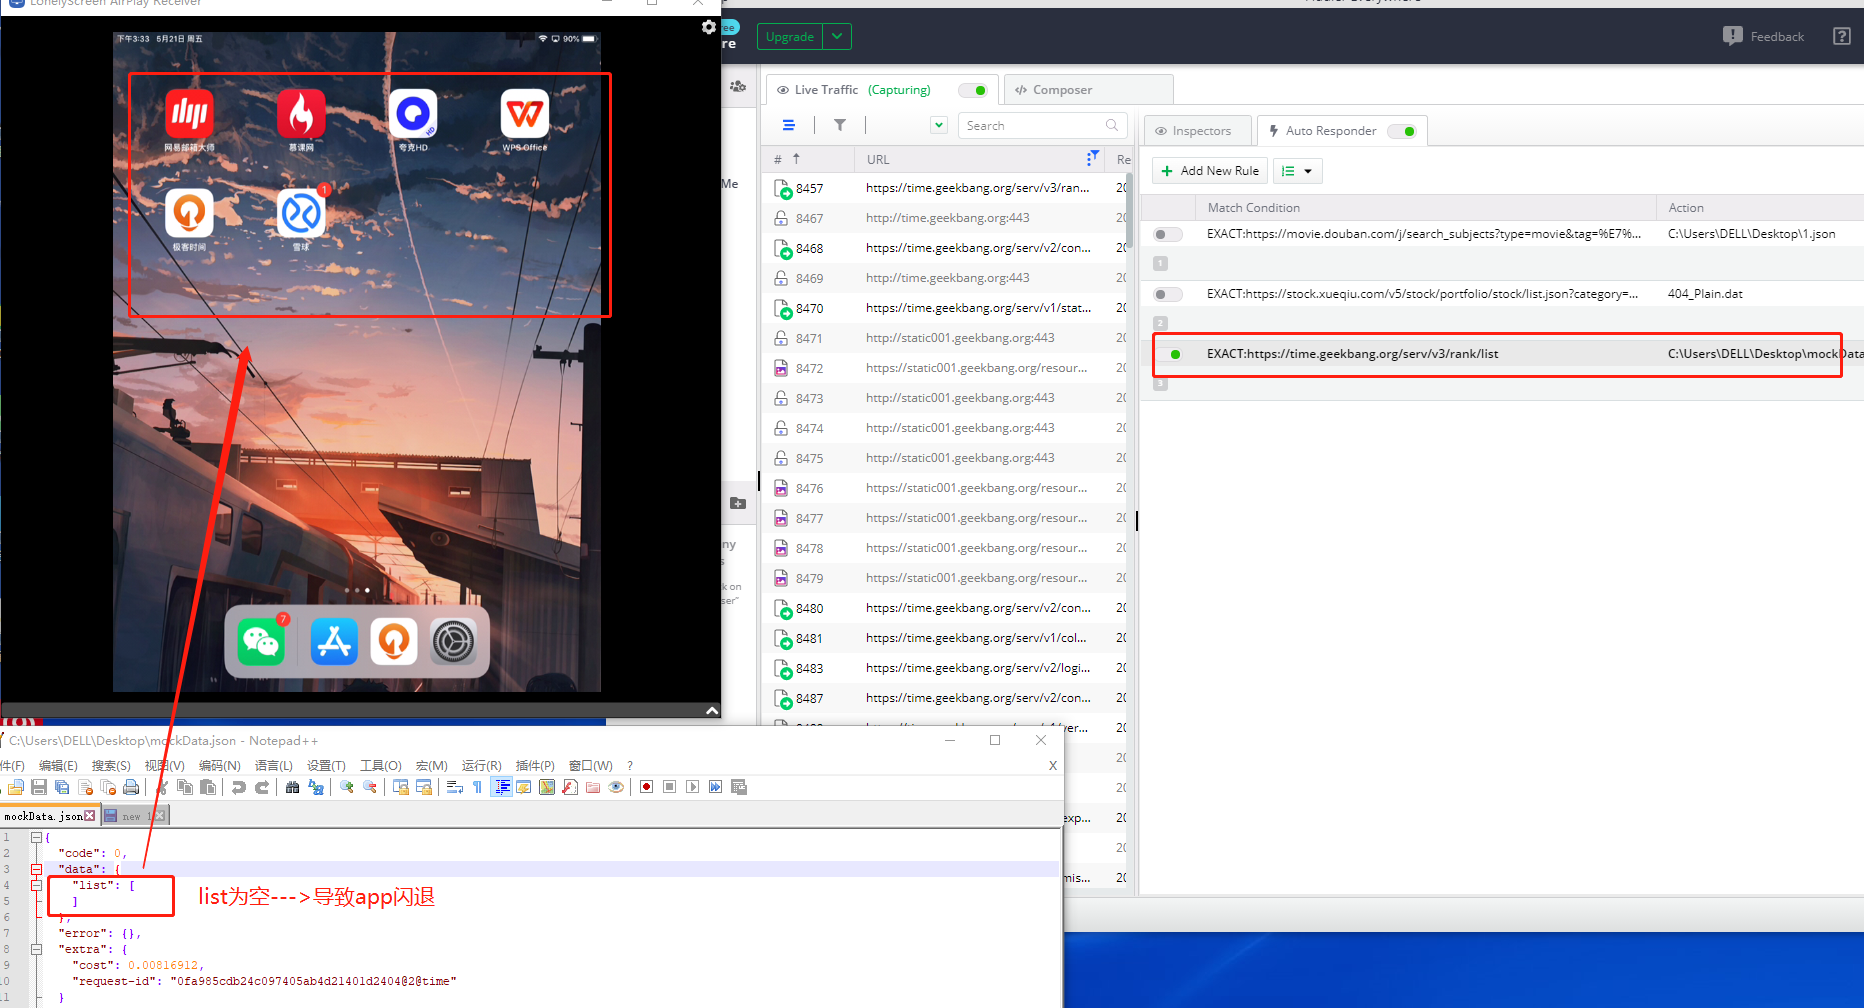This screenshot has width=1864, height=1008.
Task: Collapse the "extra" fold marker on line 8
Action: coord(36,949)
